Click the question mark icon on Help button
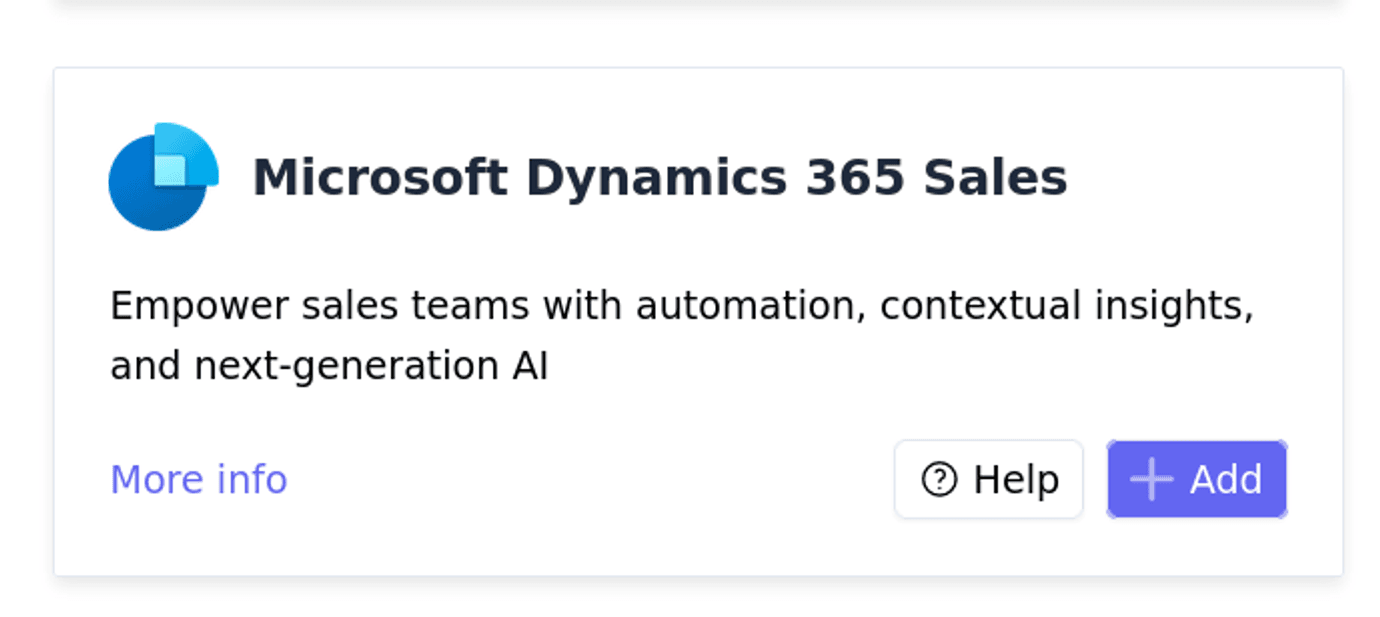This screenshot has height=617, width=1380. (938, 479)
